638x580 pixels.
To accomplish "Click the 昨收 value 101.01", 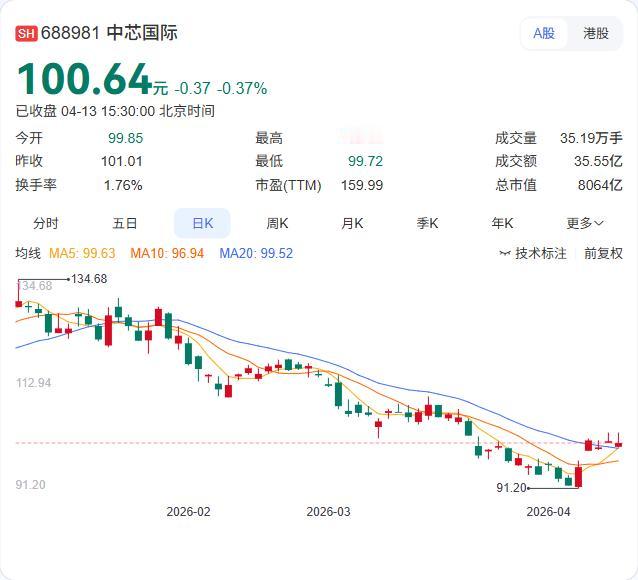I will (x=122, y=161).
